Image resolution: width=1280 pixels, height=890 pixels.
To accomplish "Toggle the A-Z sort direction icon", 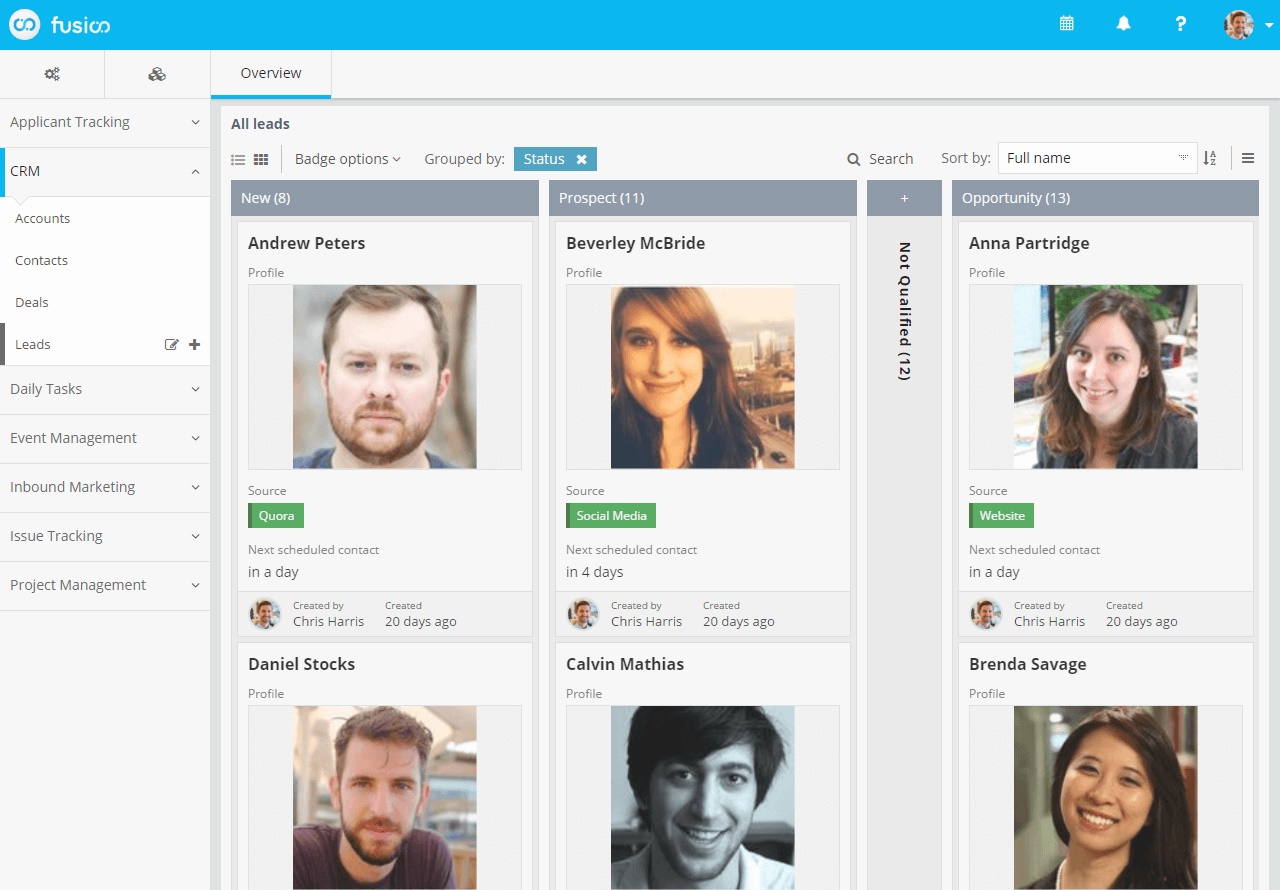I will coord(1210,158).
